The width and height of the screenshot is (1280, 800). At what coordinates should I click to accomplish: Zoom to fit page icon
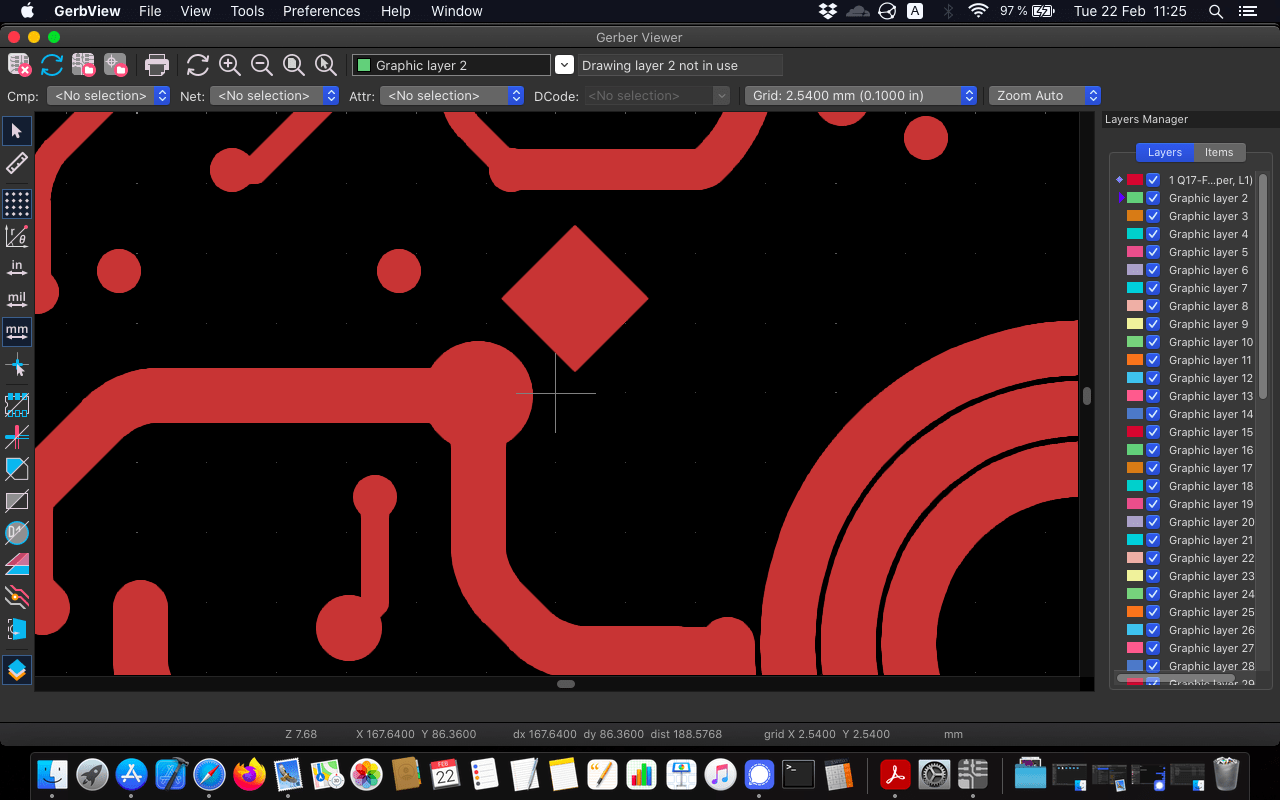coord(294,65)
